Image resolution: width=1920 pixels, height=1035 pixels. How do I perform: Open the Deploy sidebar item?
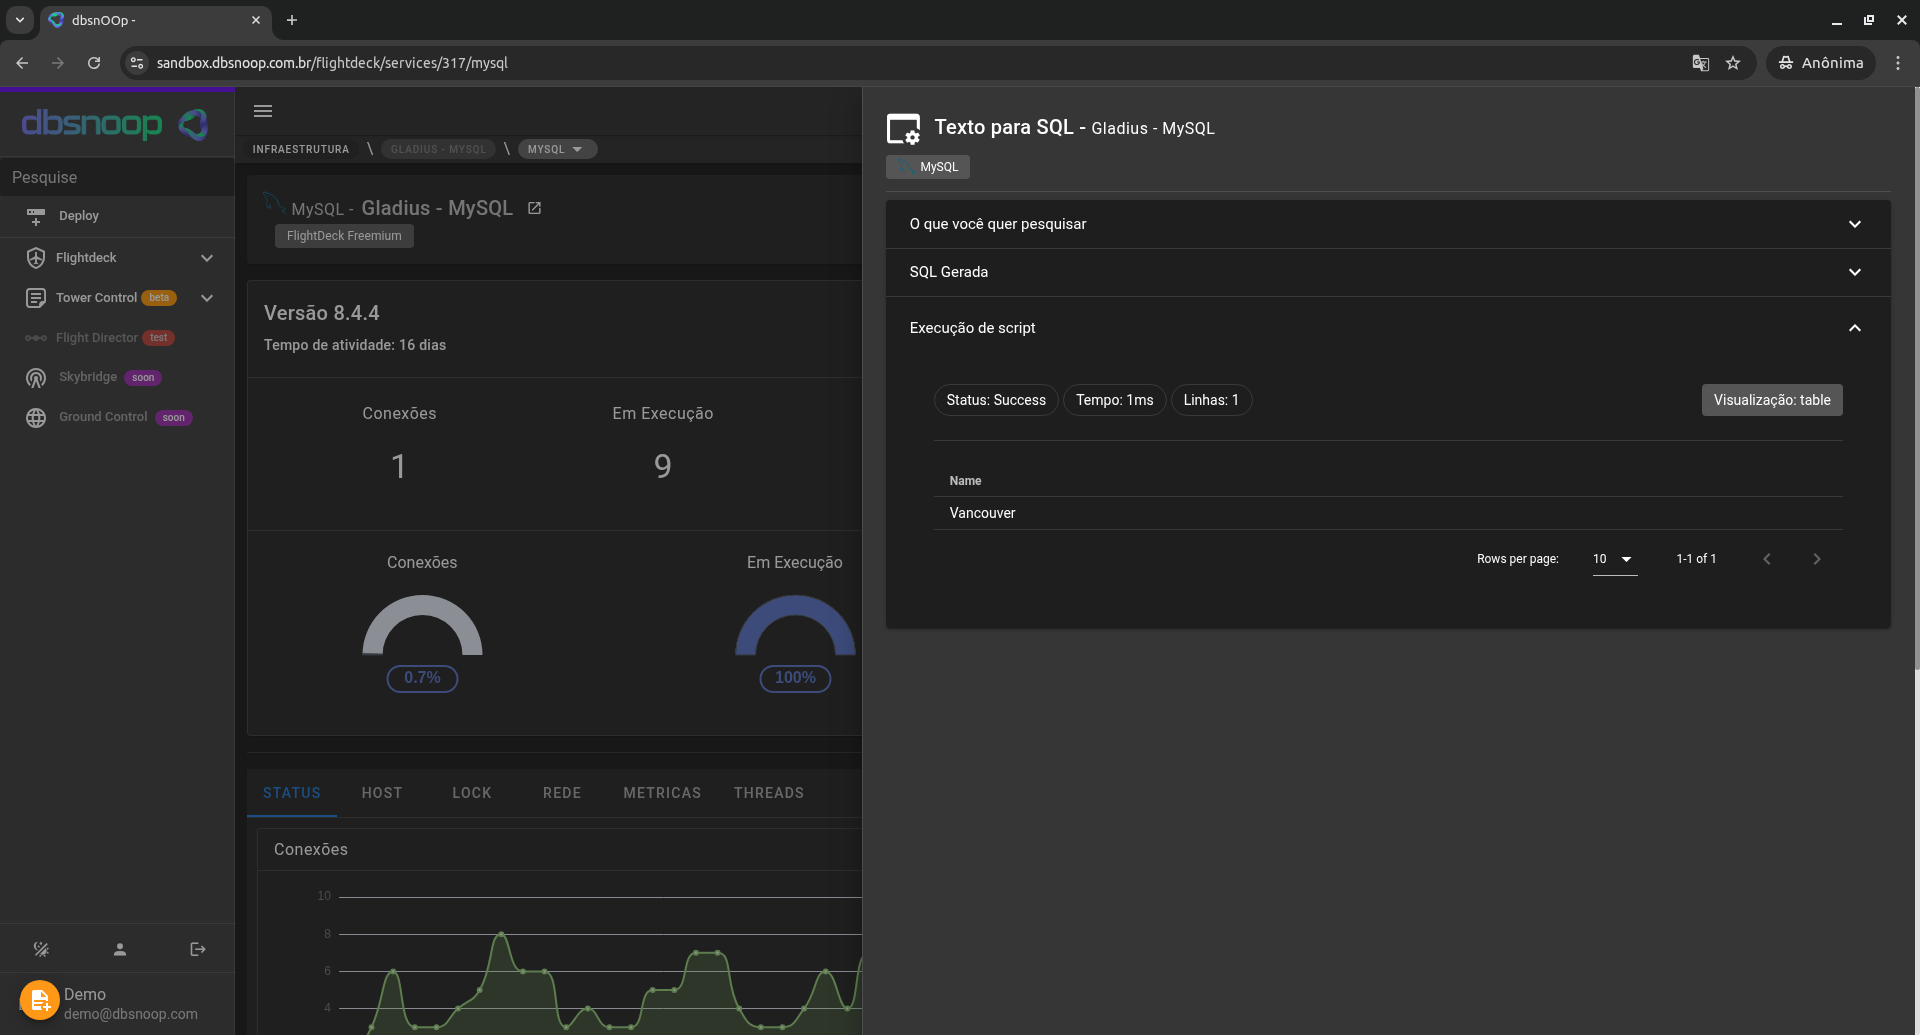pos(117,216)
